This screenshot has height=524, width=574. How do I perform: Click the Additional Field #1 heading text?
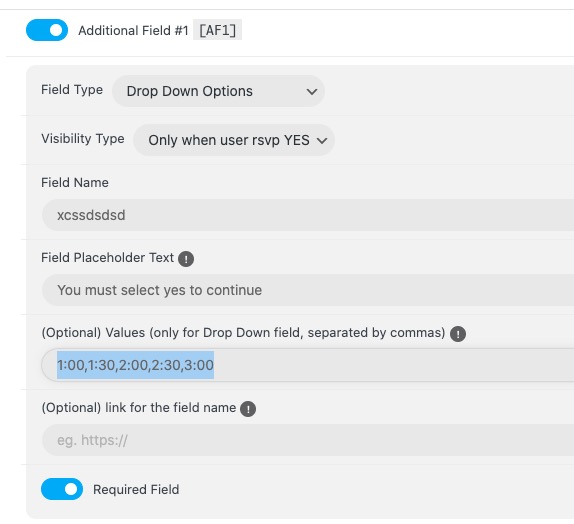pyautogui.click(x=133, y=30)
